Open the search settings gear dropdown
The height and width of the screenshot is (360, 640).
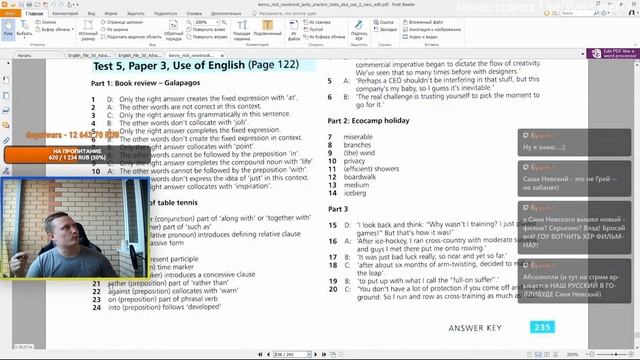point(605,13)
